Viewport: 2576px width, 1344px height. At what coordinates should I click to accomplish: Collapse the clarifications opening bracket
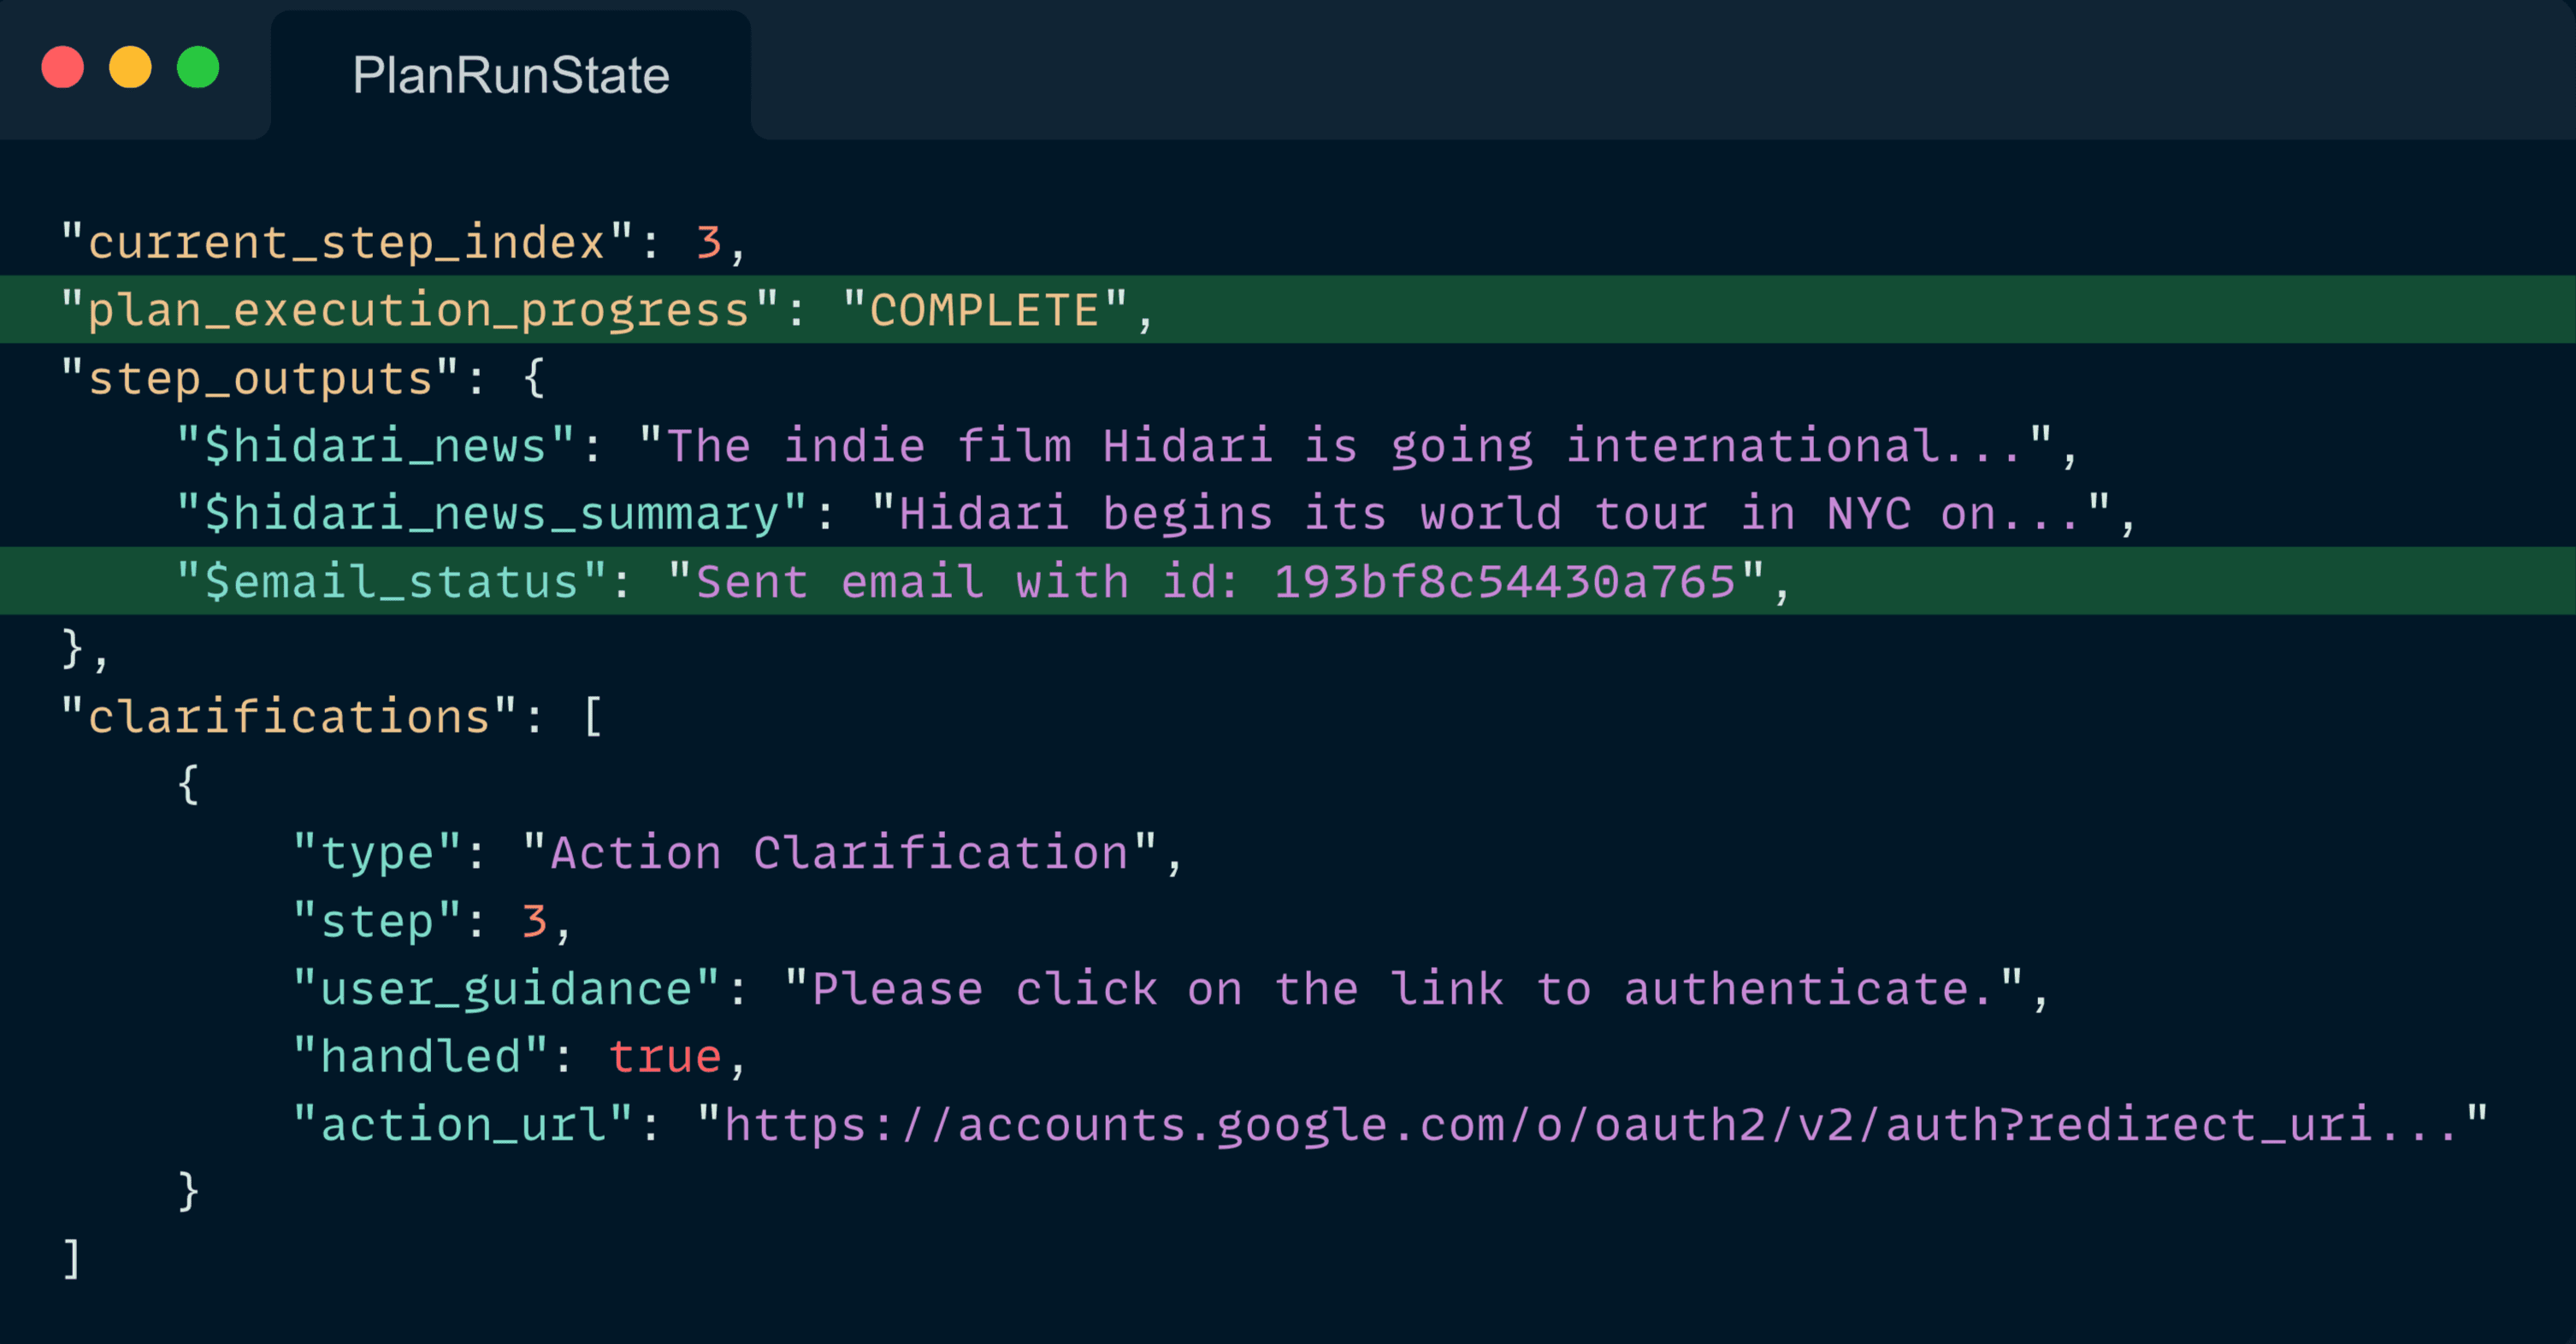pos(593,717)
